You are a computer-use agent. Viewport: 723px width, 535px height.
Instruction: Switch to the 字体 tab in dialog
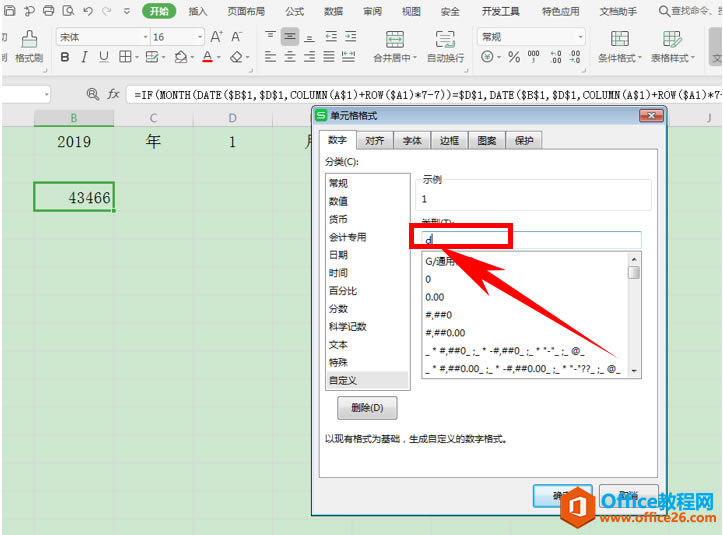click(x=412, y=141)
